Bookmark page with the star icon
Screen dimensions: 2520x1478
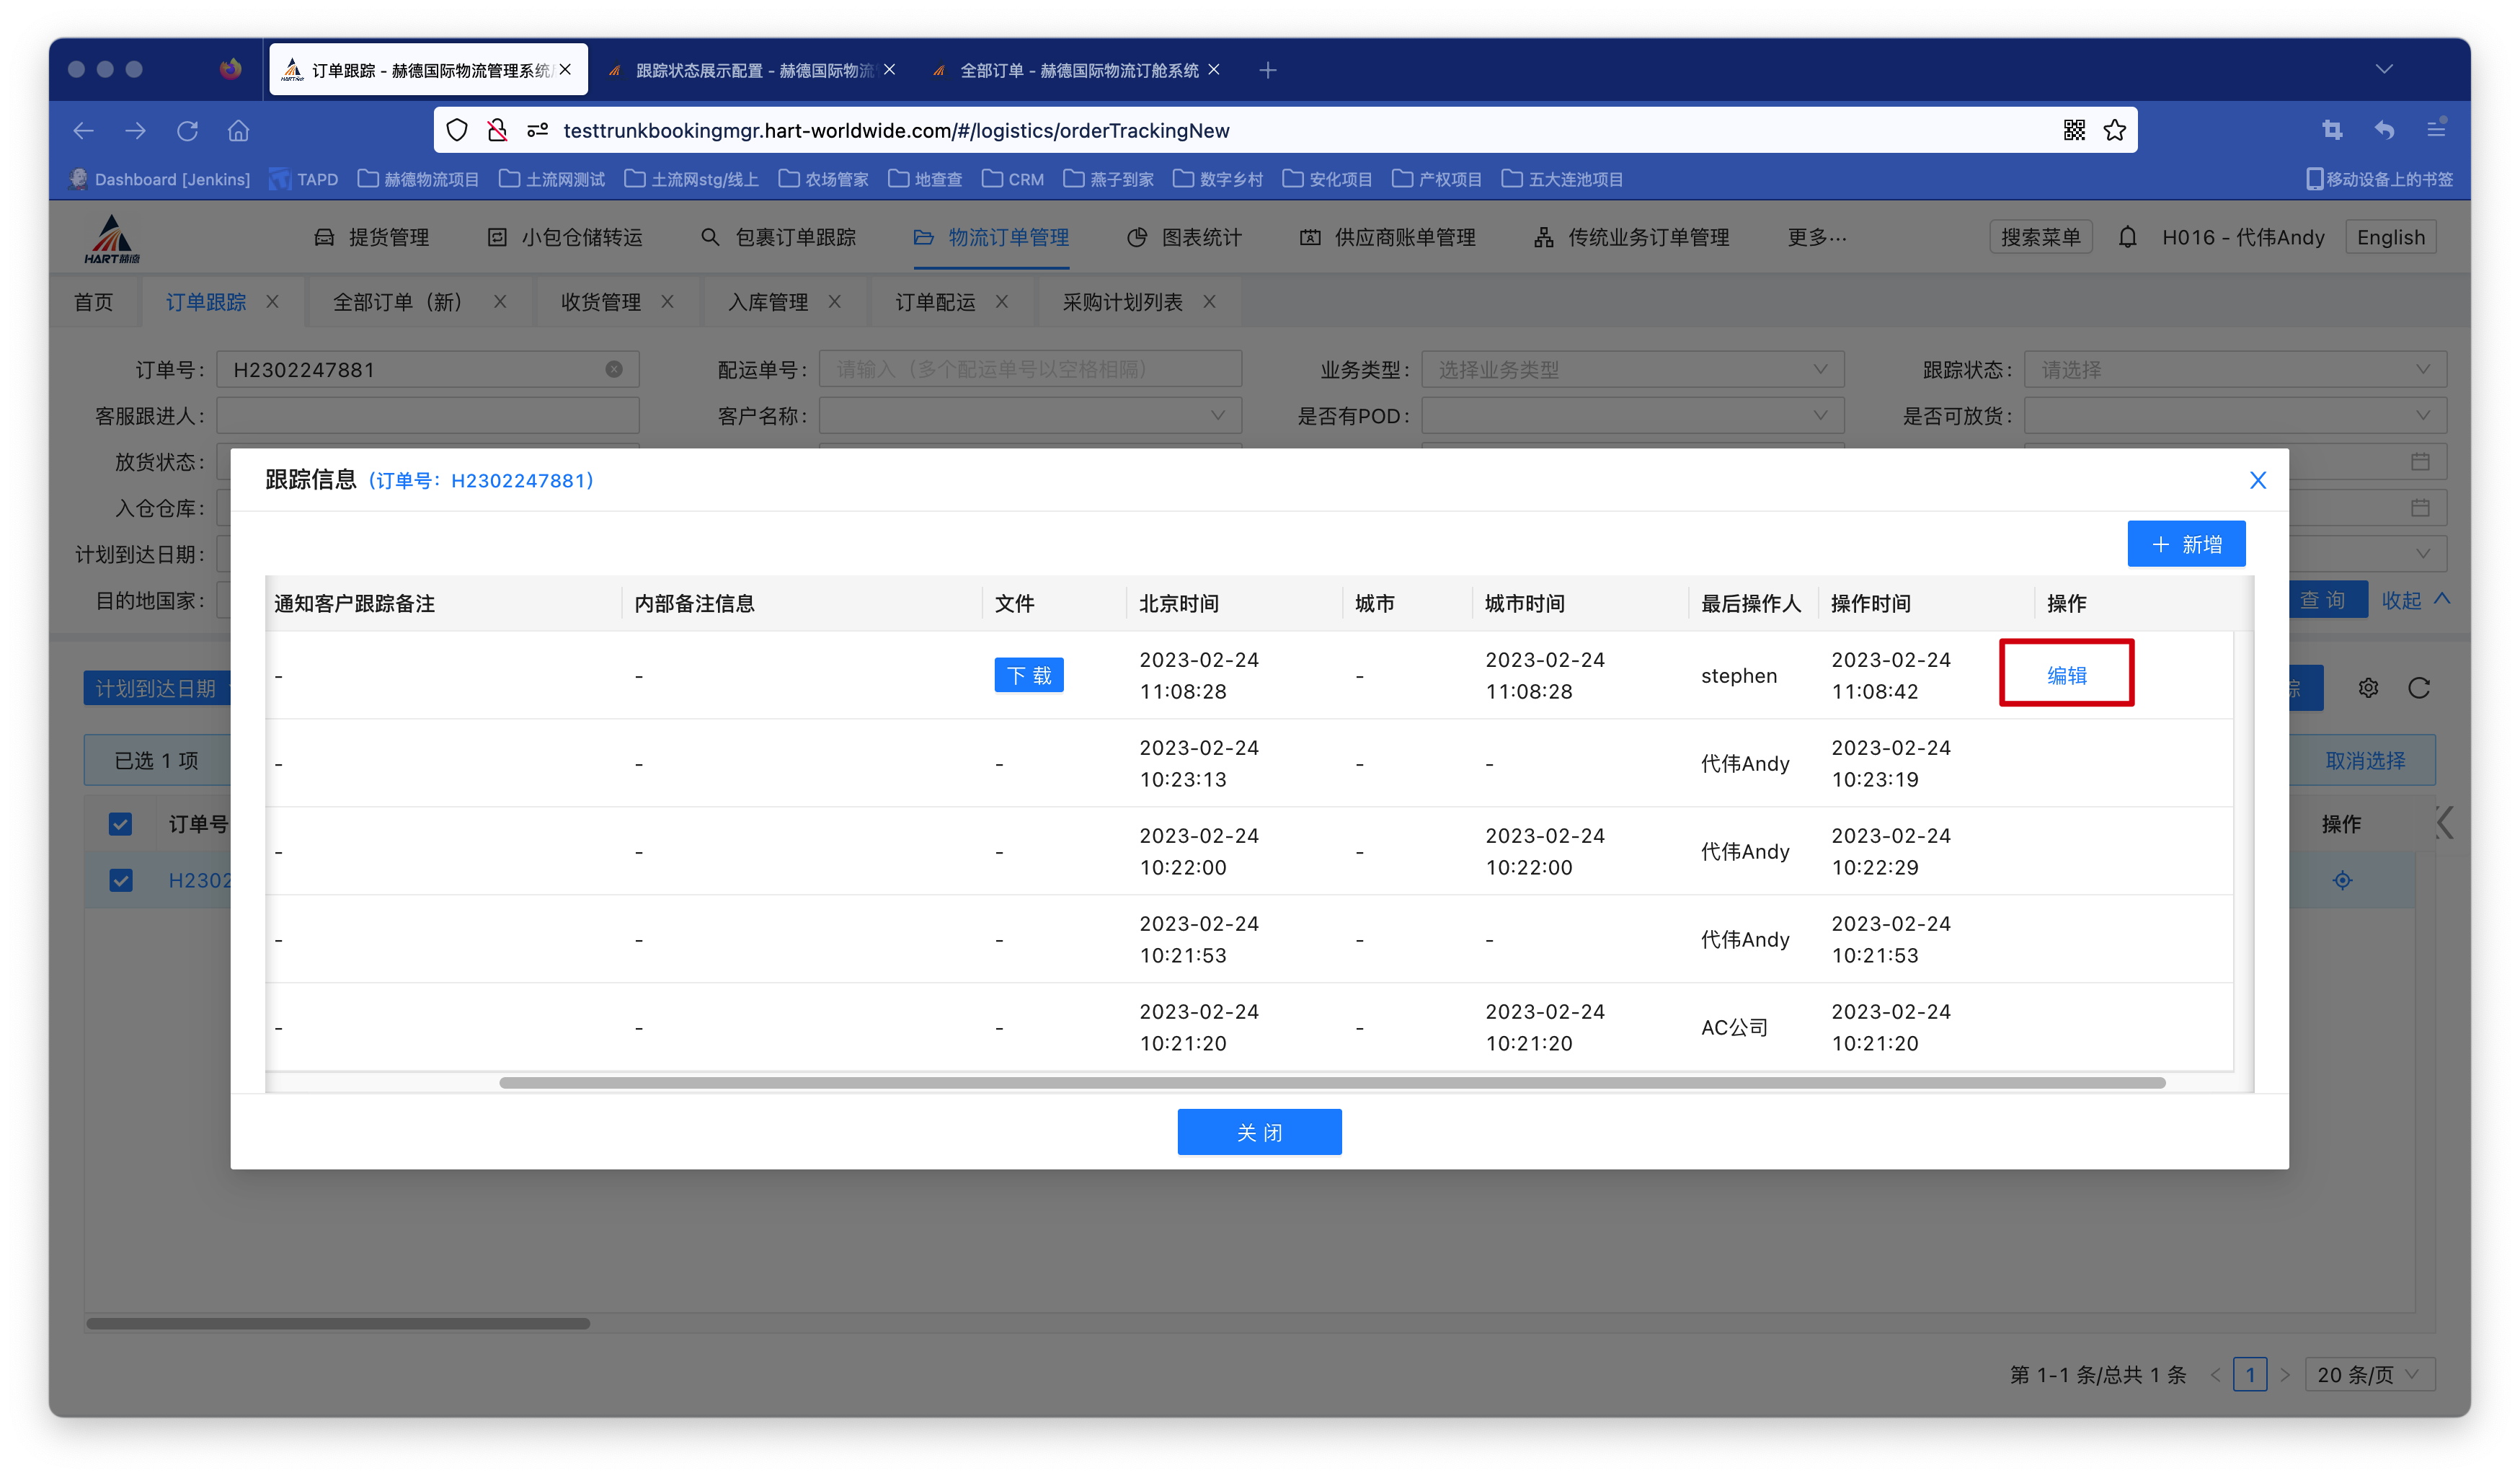pos(2114,130)
